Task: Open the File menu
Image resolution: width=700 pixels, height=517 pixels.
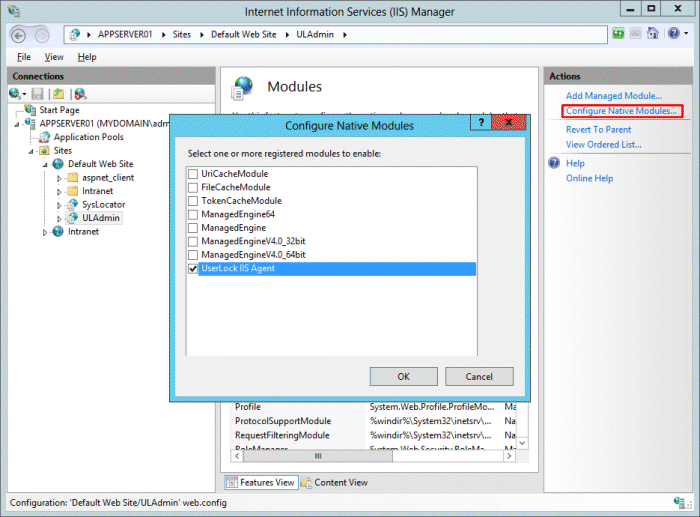Action: (24, 57)
